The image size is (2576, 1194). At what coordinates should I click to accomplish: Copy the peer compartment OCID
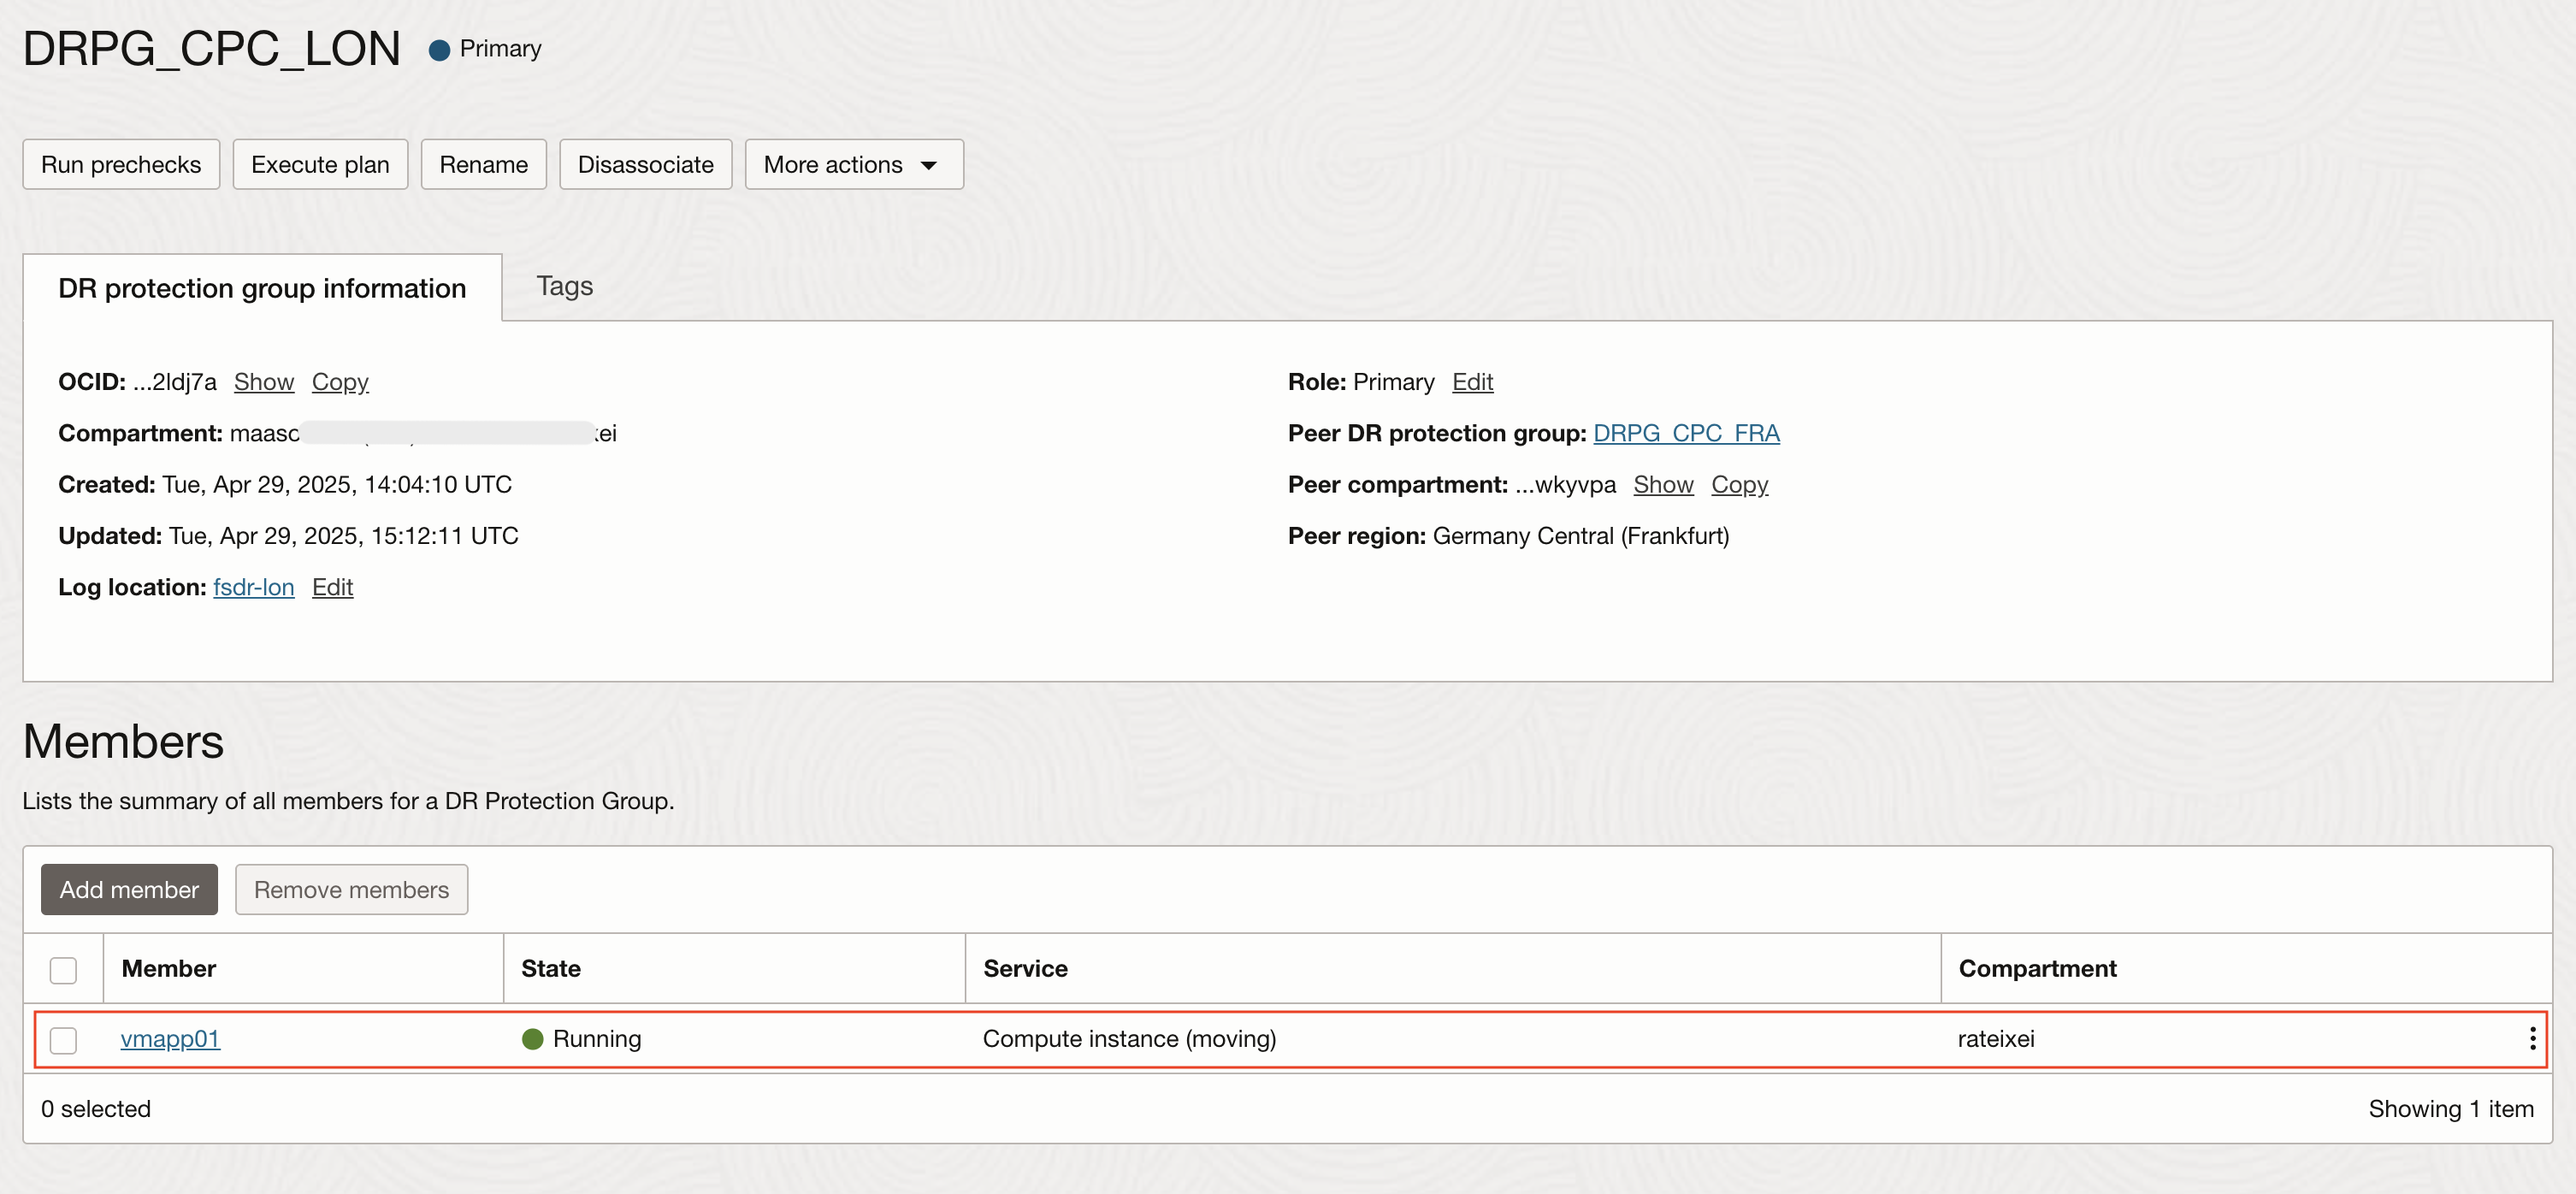tap(1739, 484)
